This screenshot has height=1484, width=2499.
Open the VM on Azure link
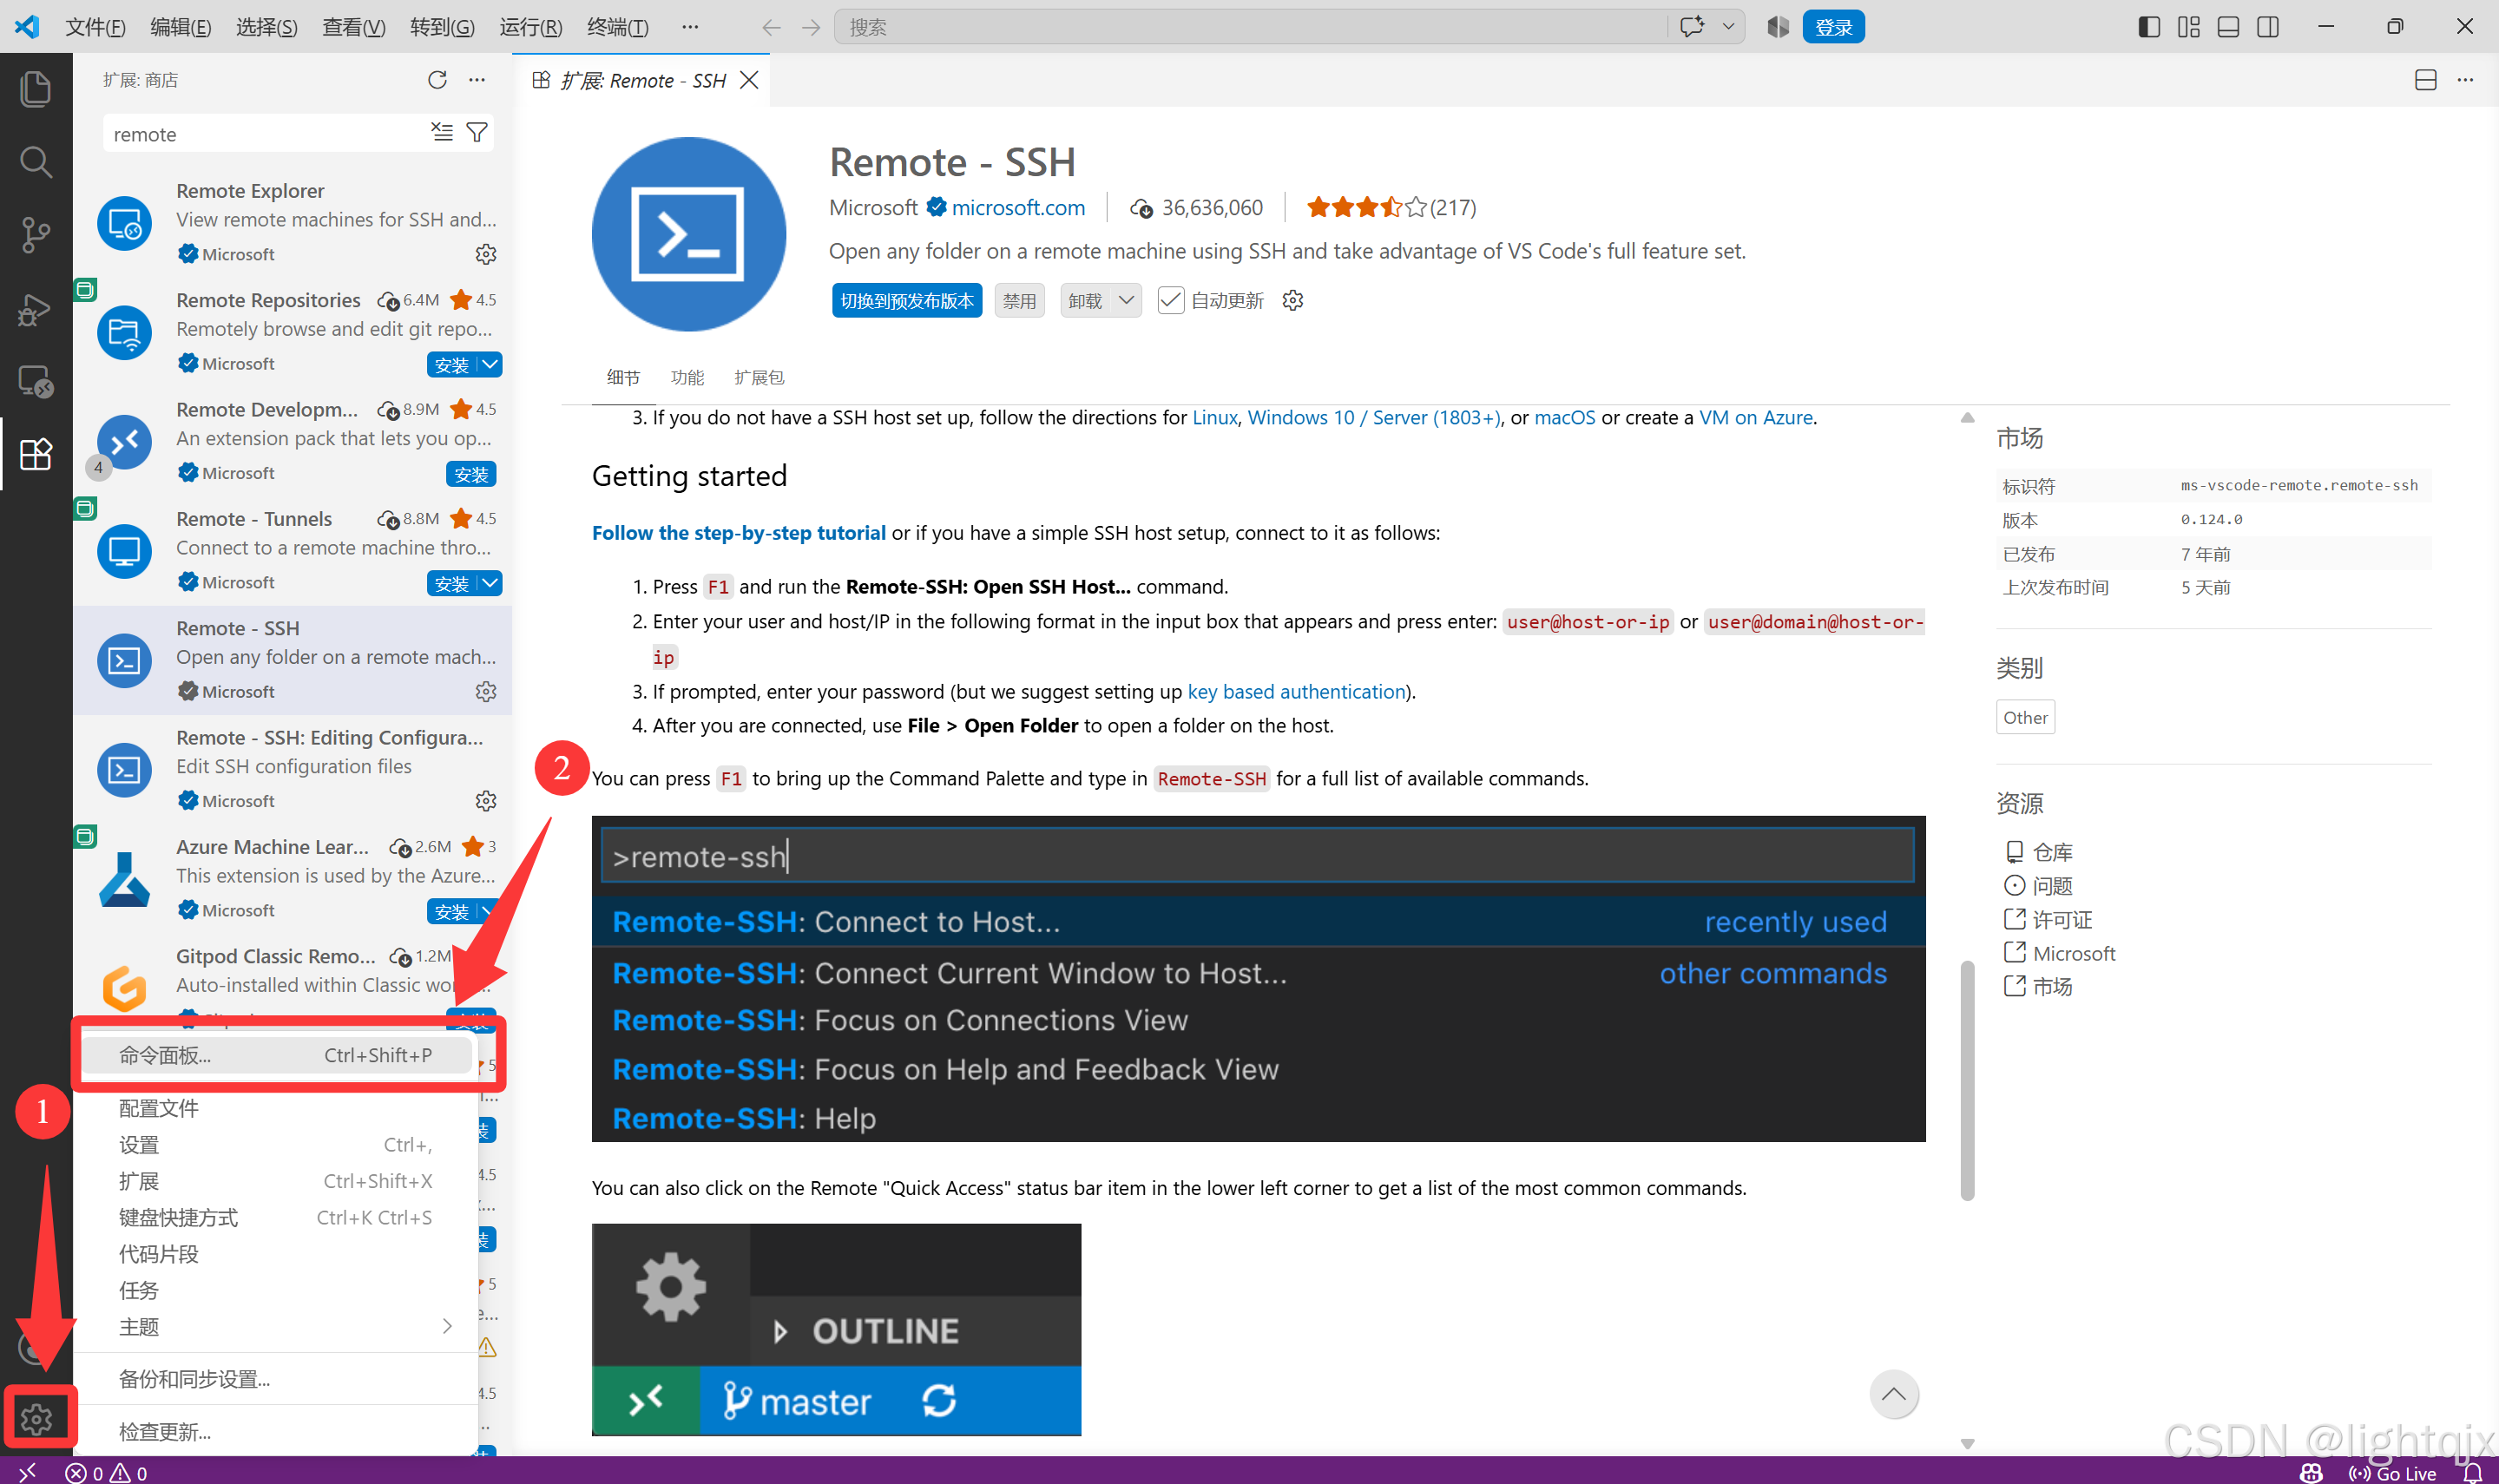(1756, 417)
